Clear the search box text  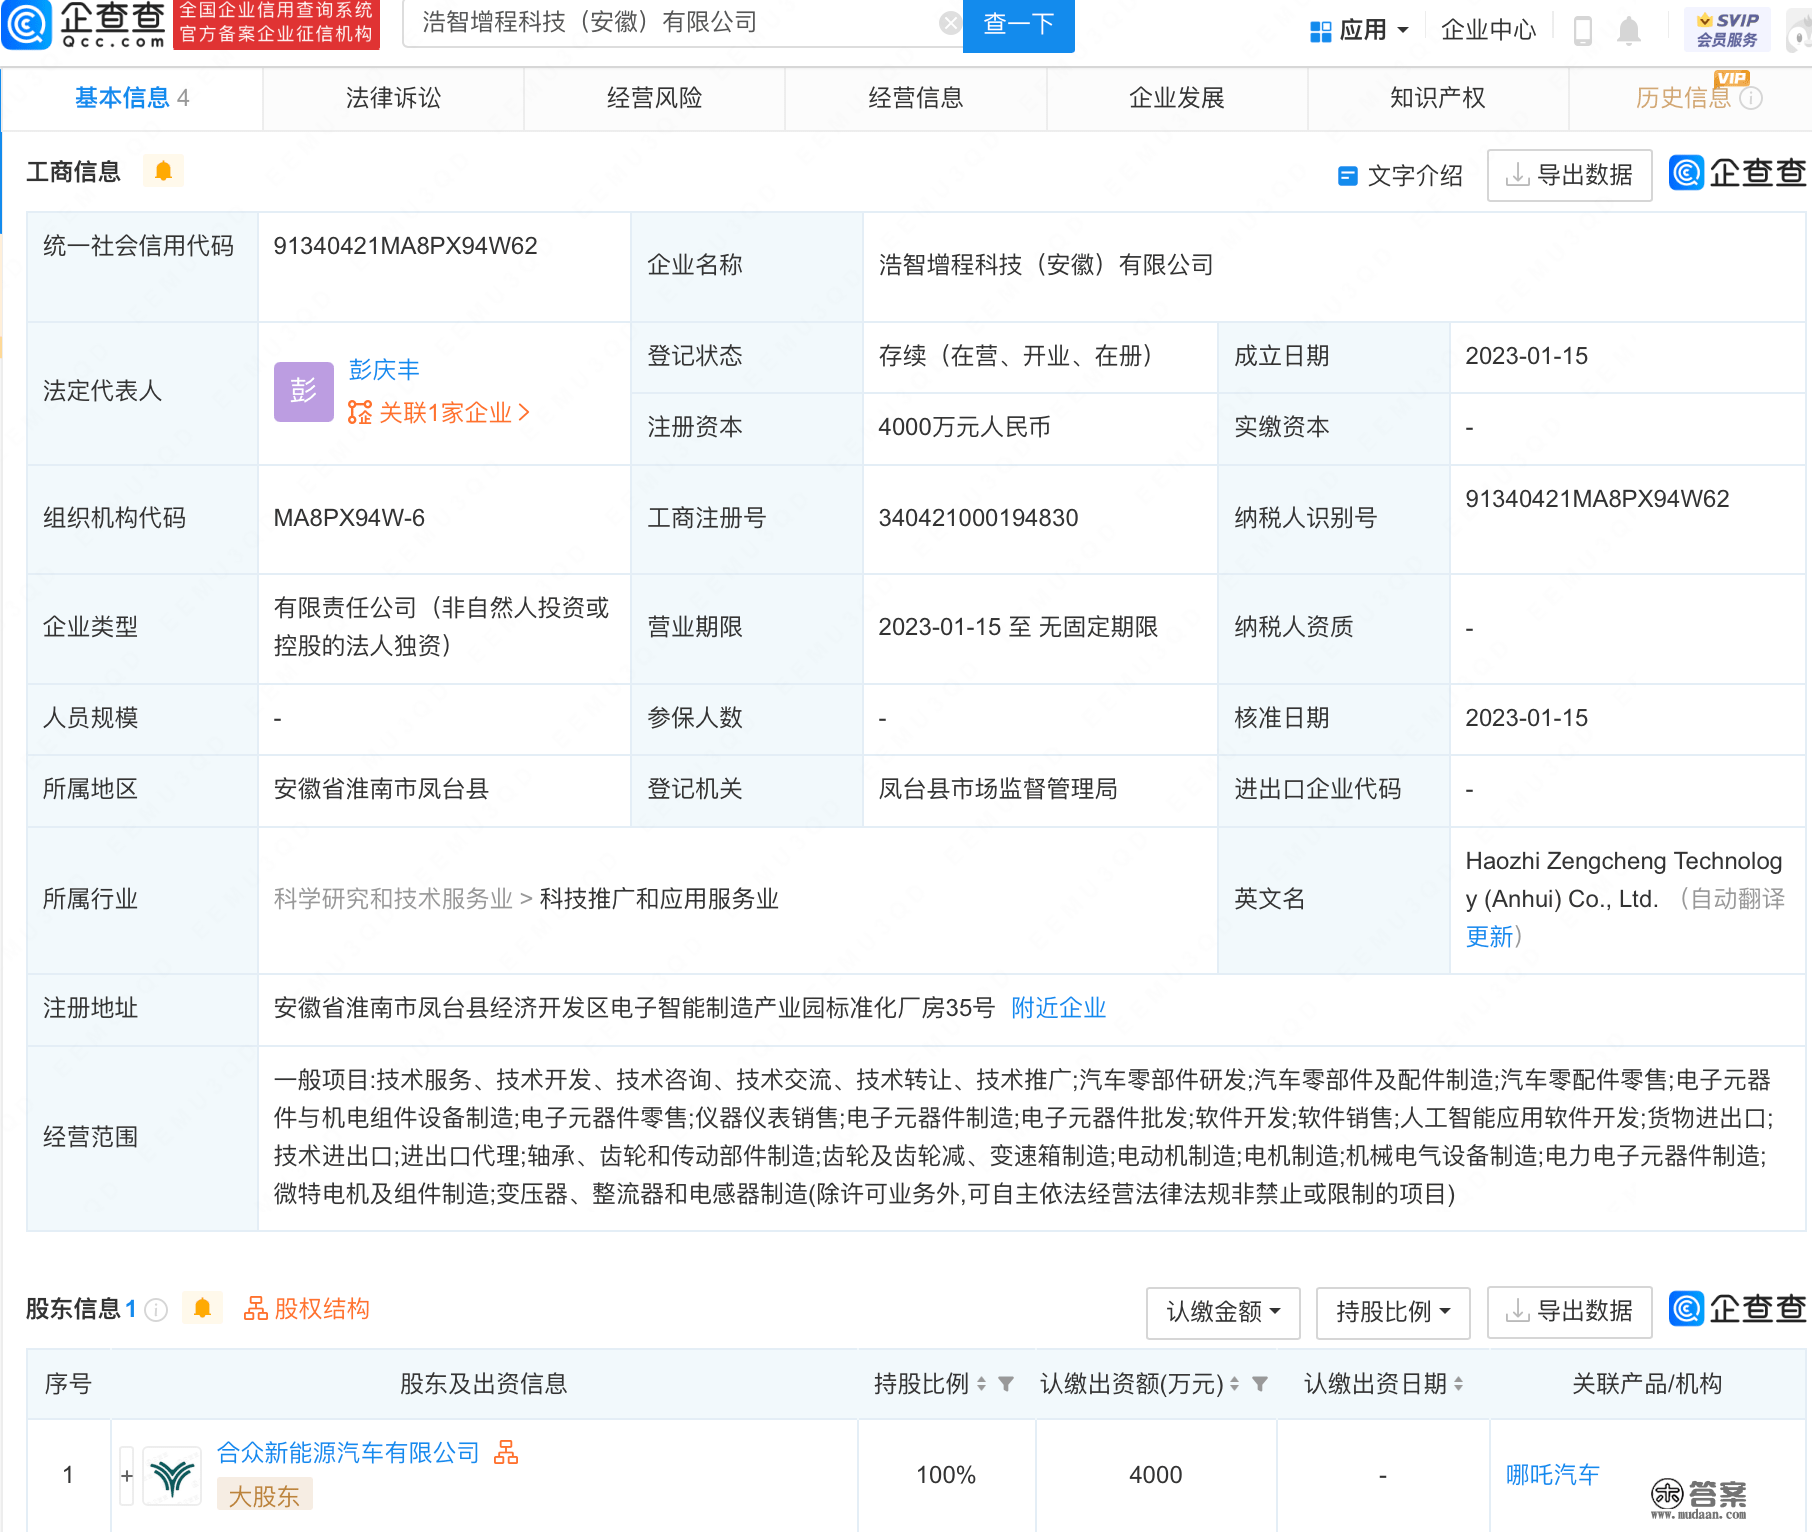click(950, 23)
